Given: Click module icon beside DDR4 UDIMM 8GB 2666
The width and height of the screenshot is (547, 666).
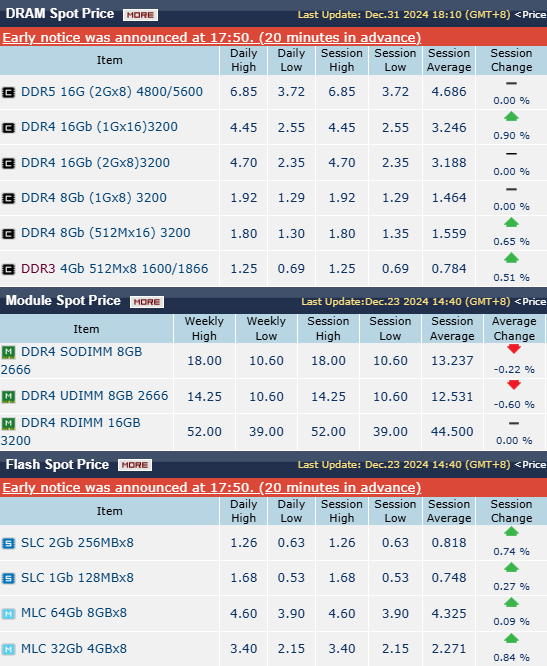Looking at the screenshot, I should pyautogui.click(x=8, y=397).
